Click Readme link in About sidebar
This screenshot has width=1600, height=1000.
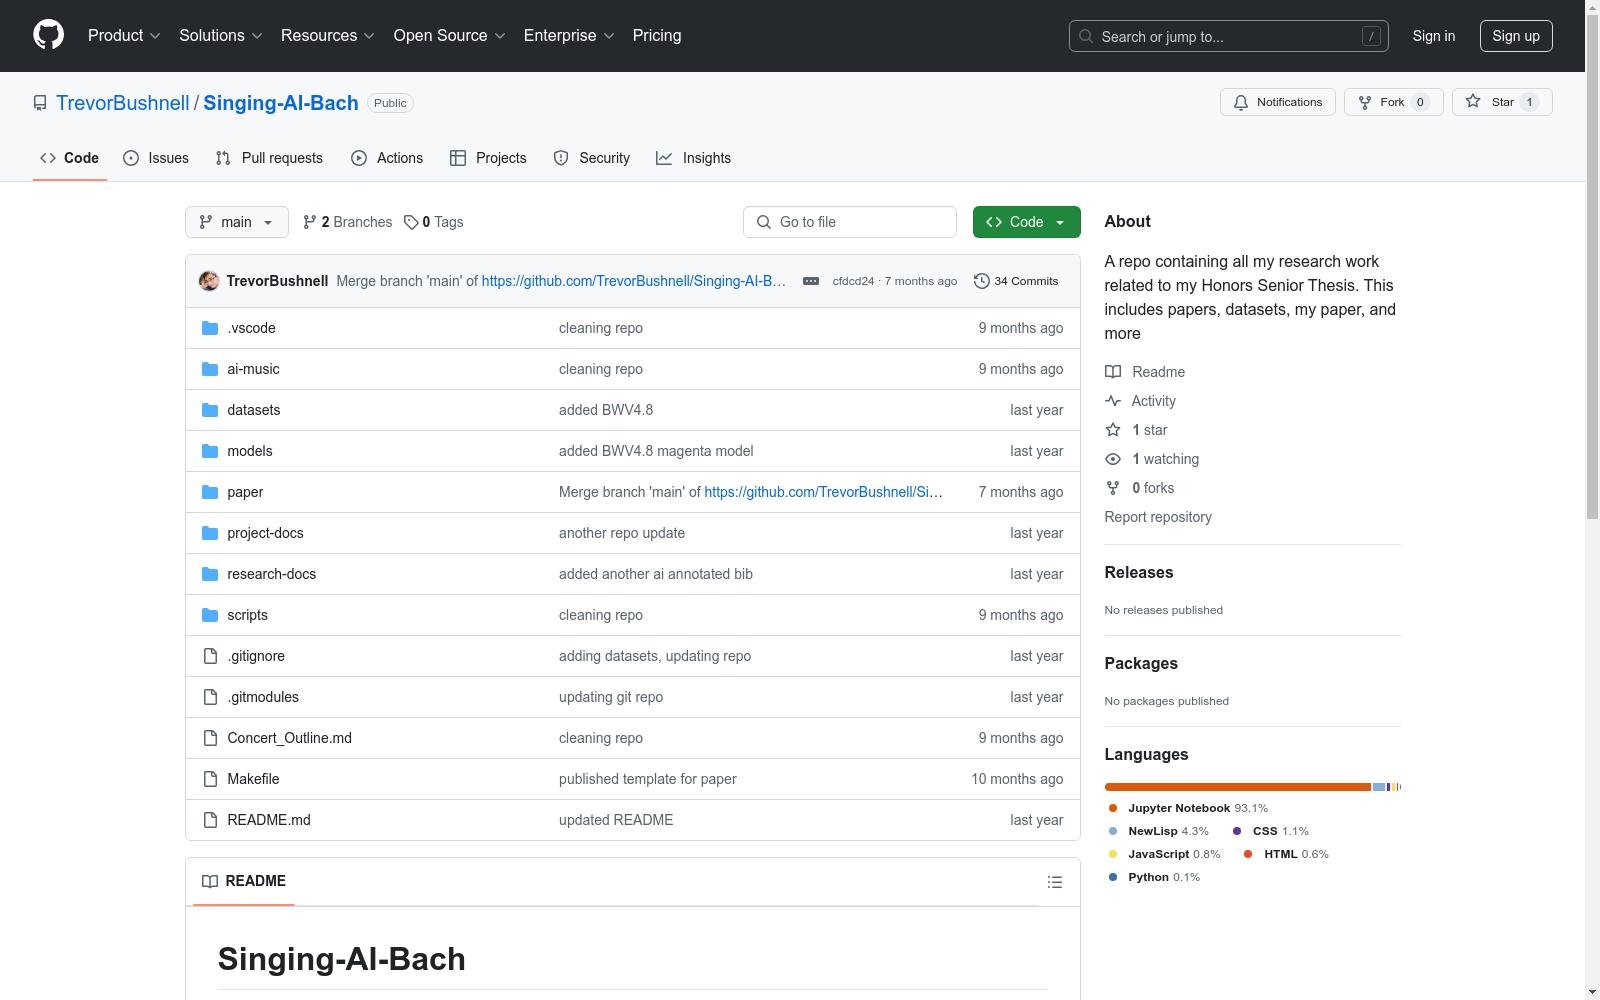(1145, 372)
